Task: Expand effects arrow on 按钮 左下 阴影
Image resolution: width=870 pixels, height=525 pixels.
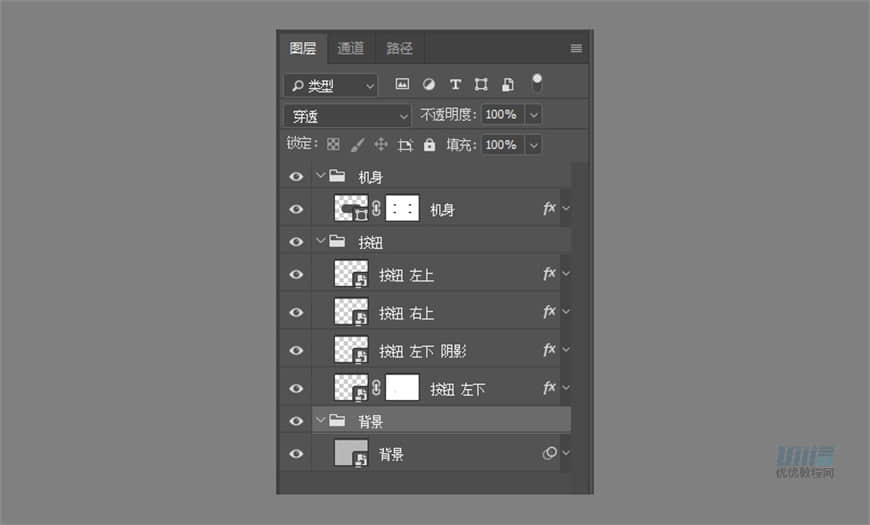Action: coord(566,350)
